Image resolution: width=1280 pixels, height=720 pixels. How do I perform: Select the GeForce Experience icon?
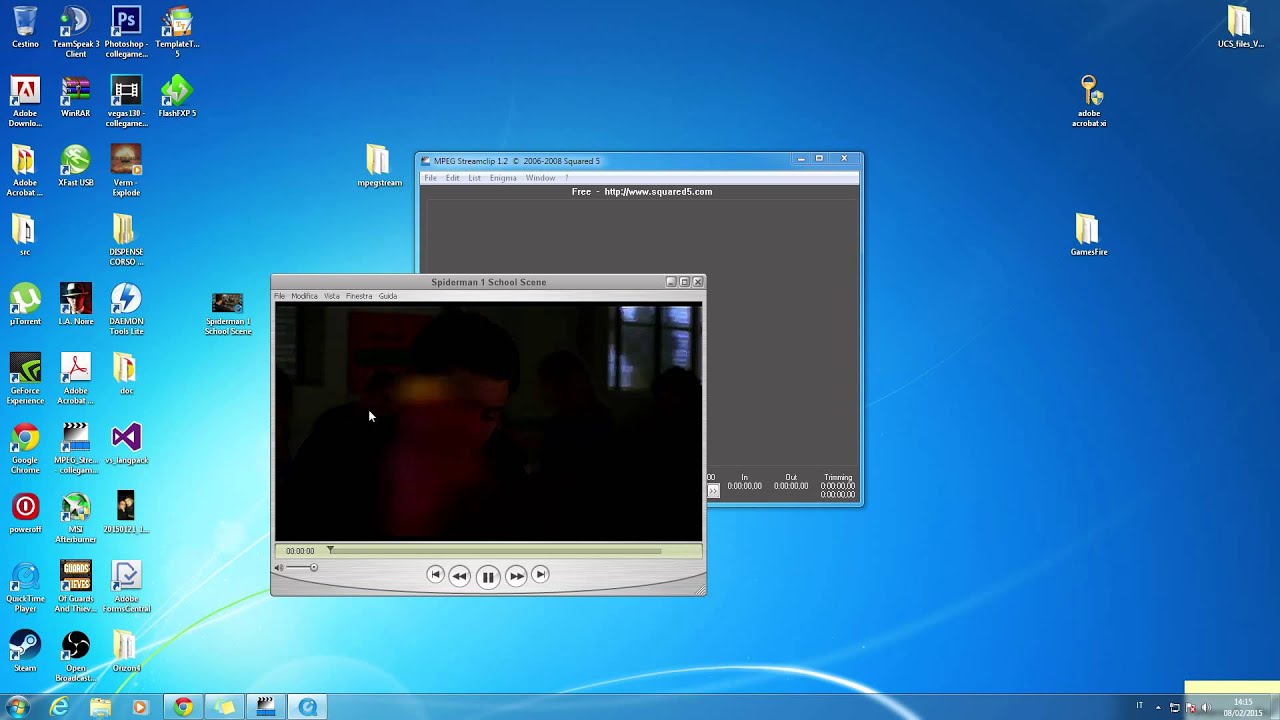pyautogui.click(x=25, y=379)
